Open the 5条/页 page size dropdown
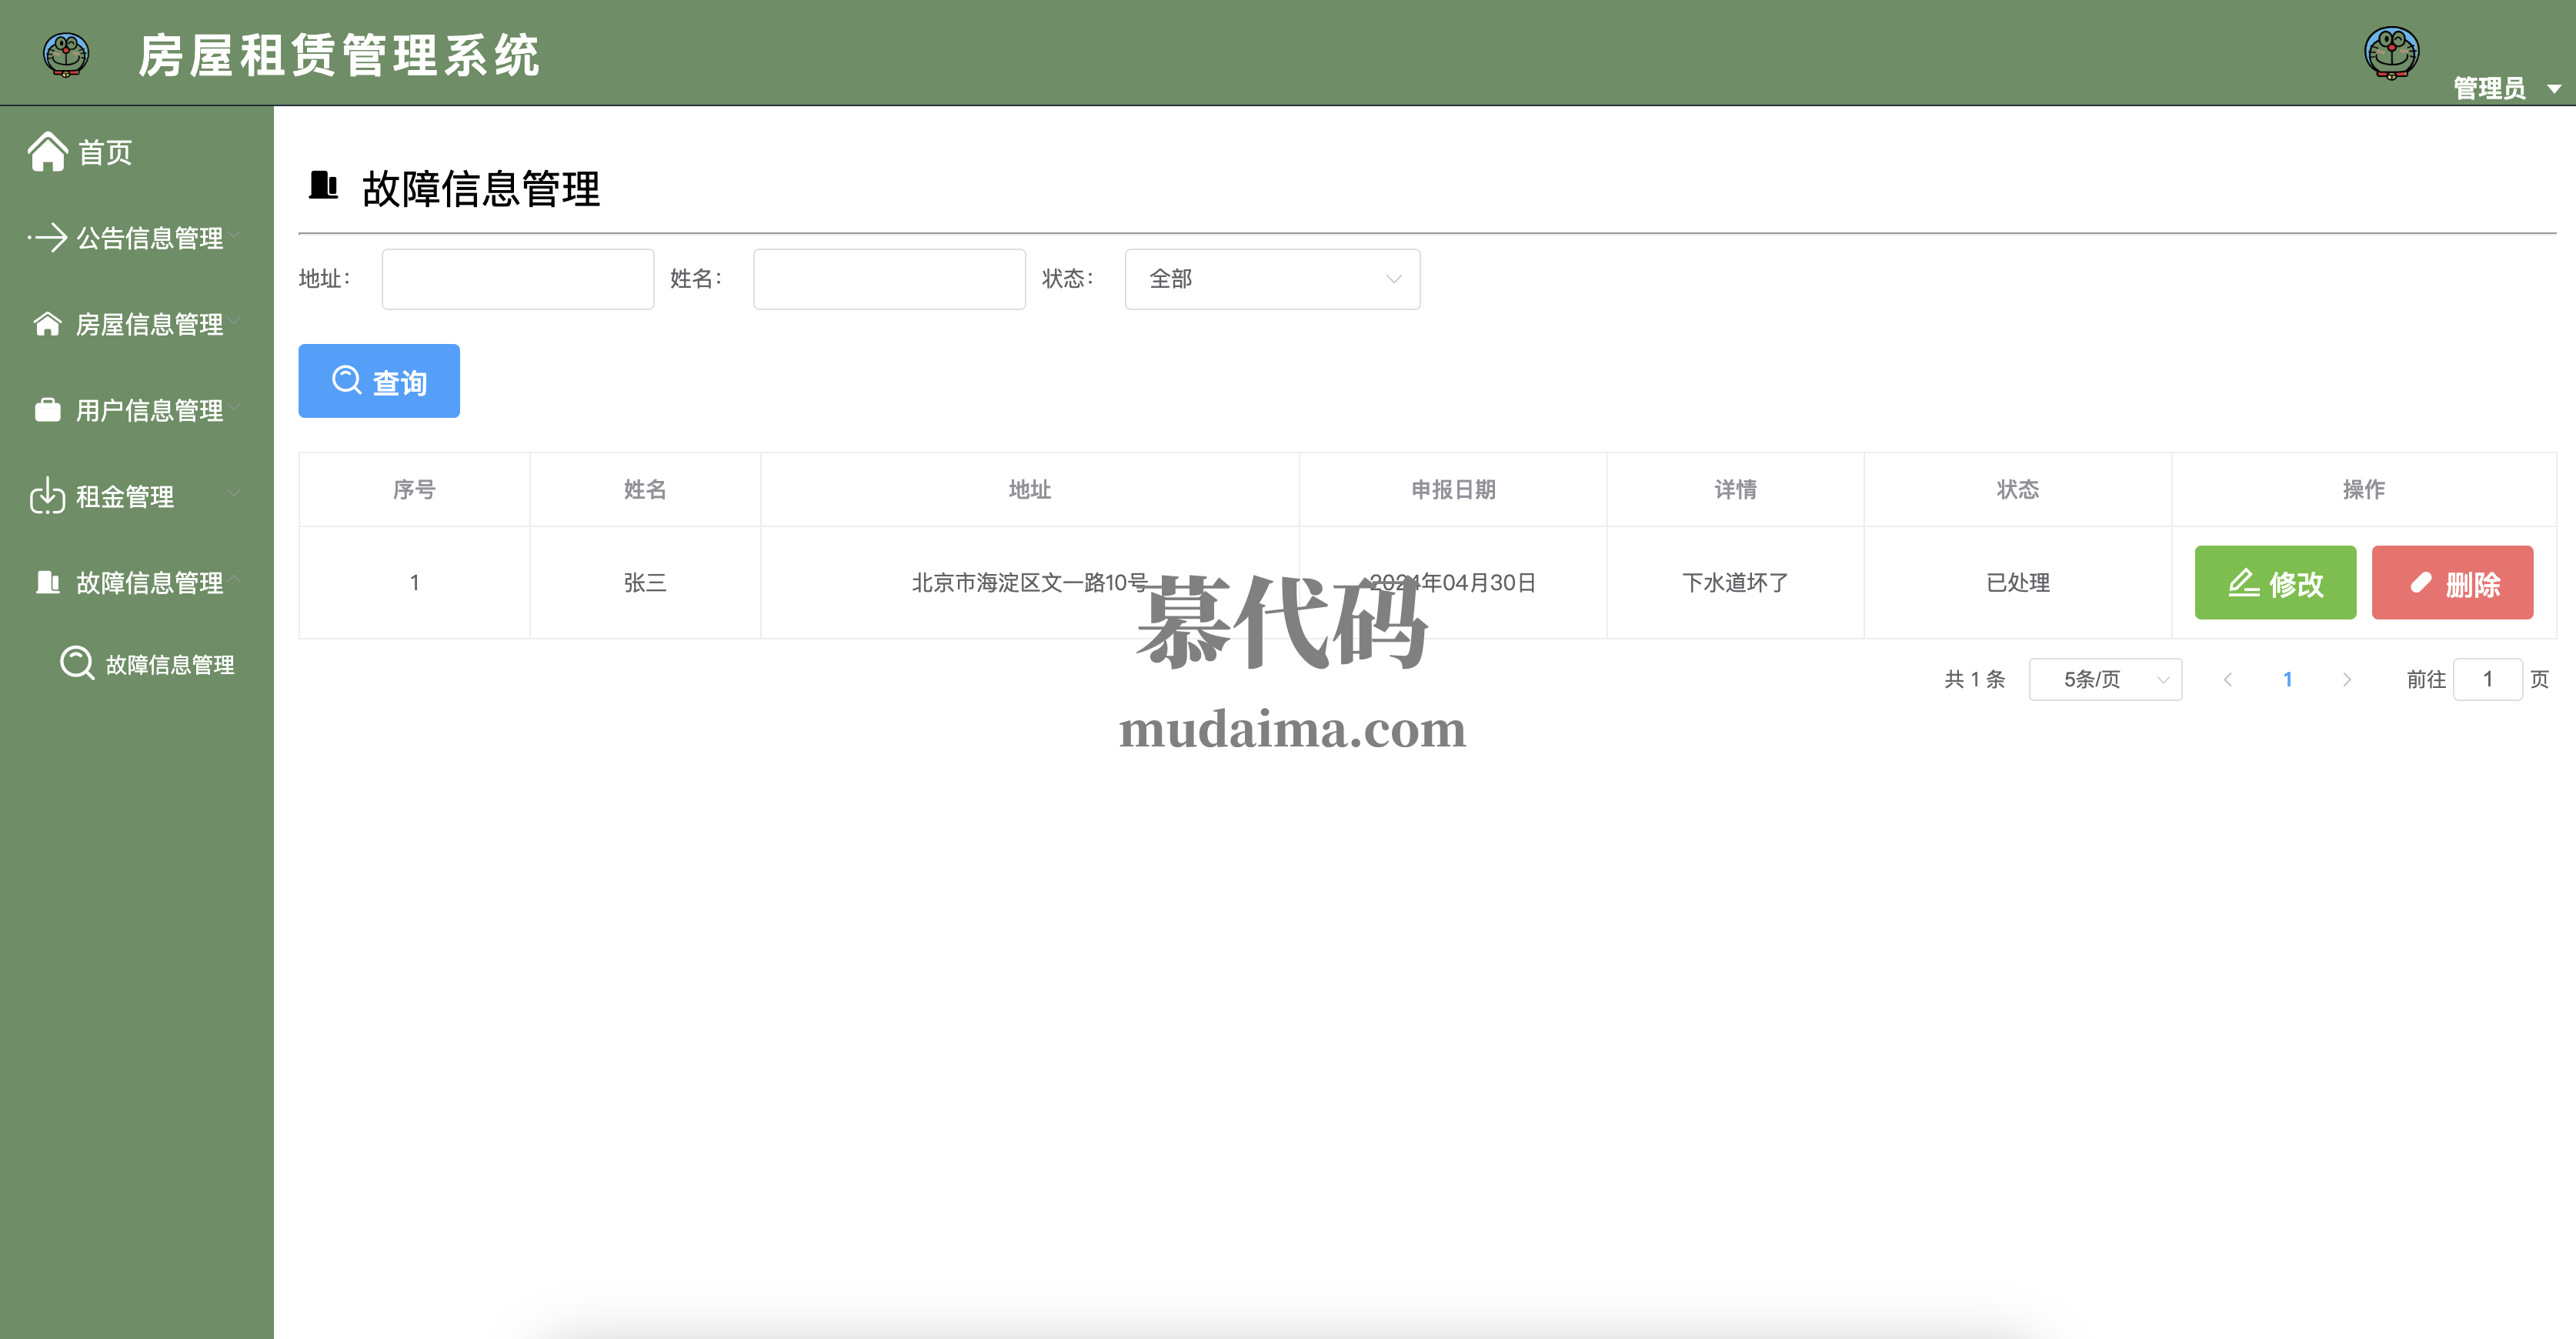This screenshot has width=2576, height=1339. tap(2104, 680)
